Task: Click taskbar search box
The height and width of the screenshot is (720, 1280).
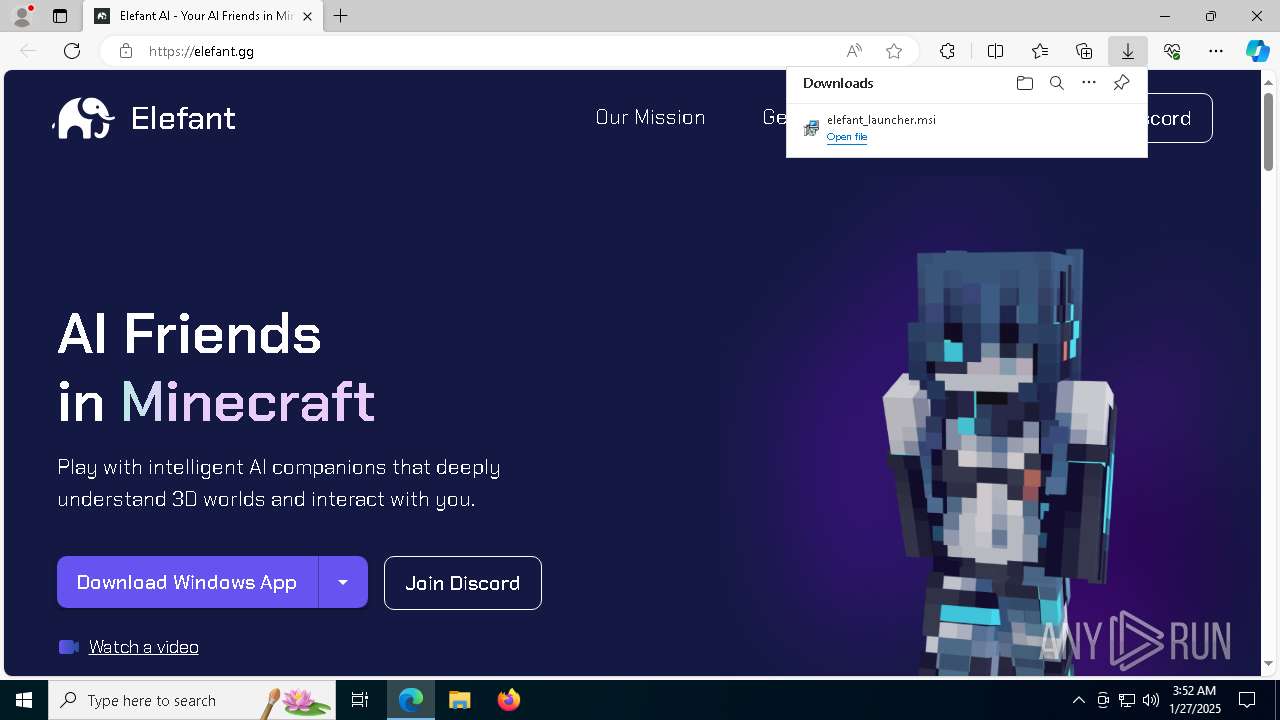Action: [192, 700]
